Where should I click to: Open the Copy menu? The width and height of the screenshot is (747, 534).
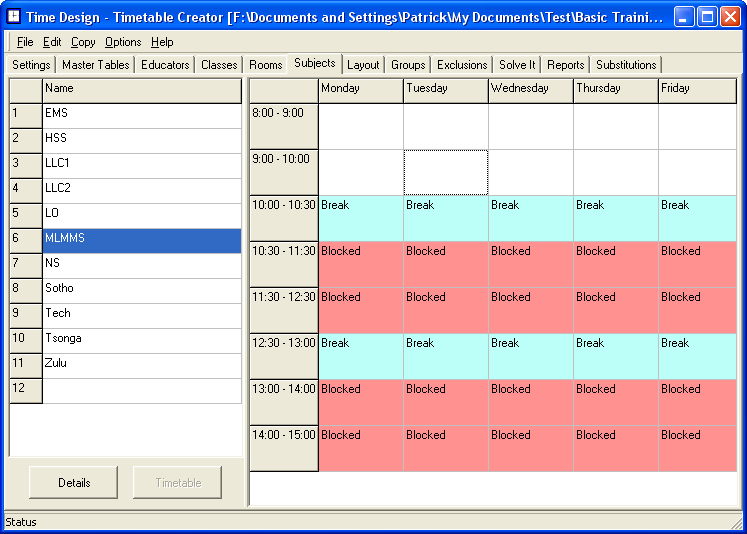point(83,42)
